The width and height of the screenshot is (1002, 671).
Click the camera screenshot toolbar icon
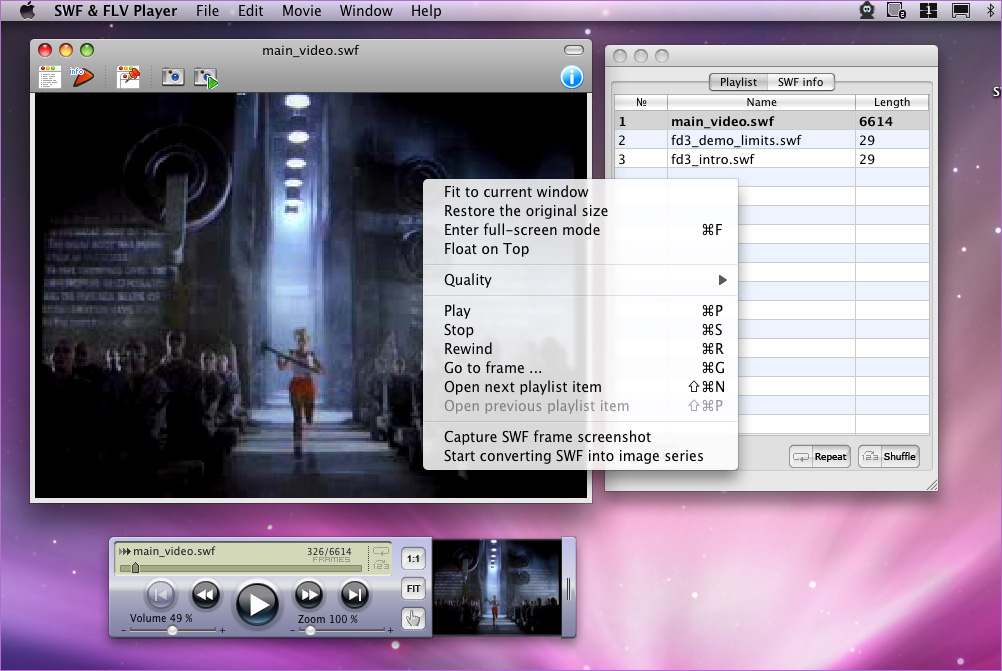[x=173, y=77]
